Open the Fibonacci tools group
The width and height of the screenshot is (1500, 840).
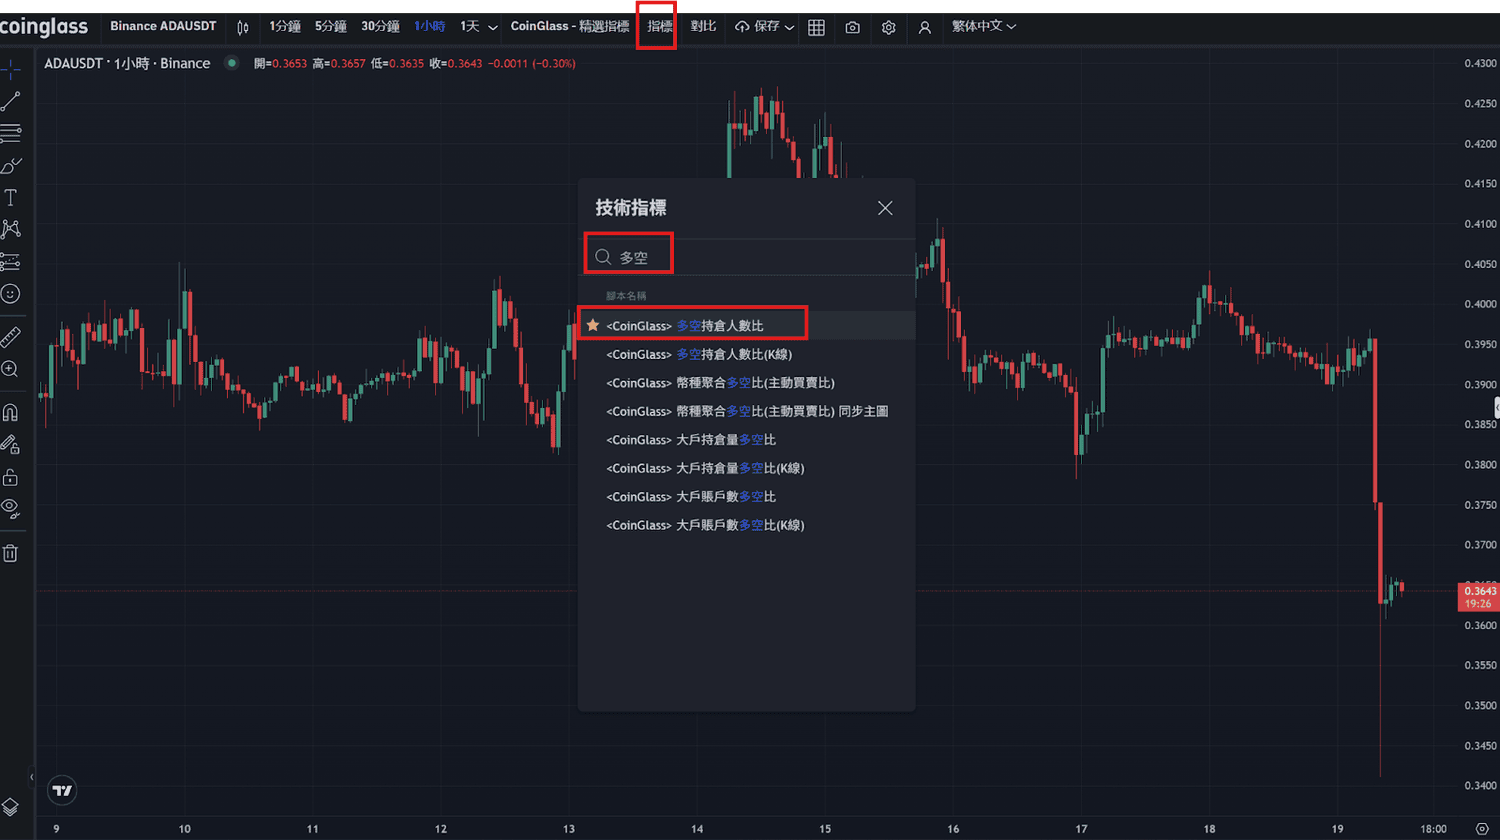point(10,133)
